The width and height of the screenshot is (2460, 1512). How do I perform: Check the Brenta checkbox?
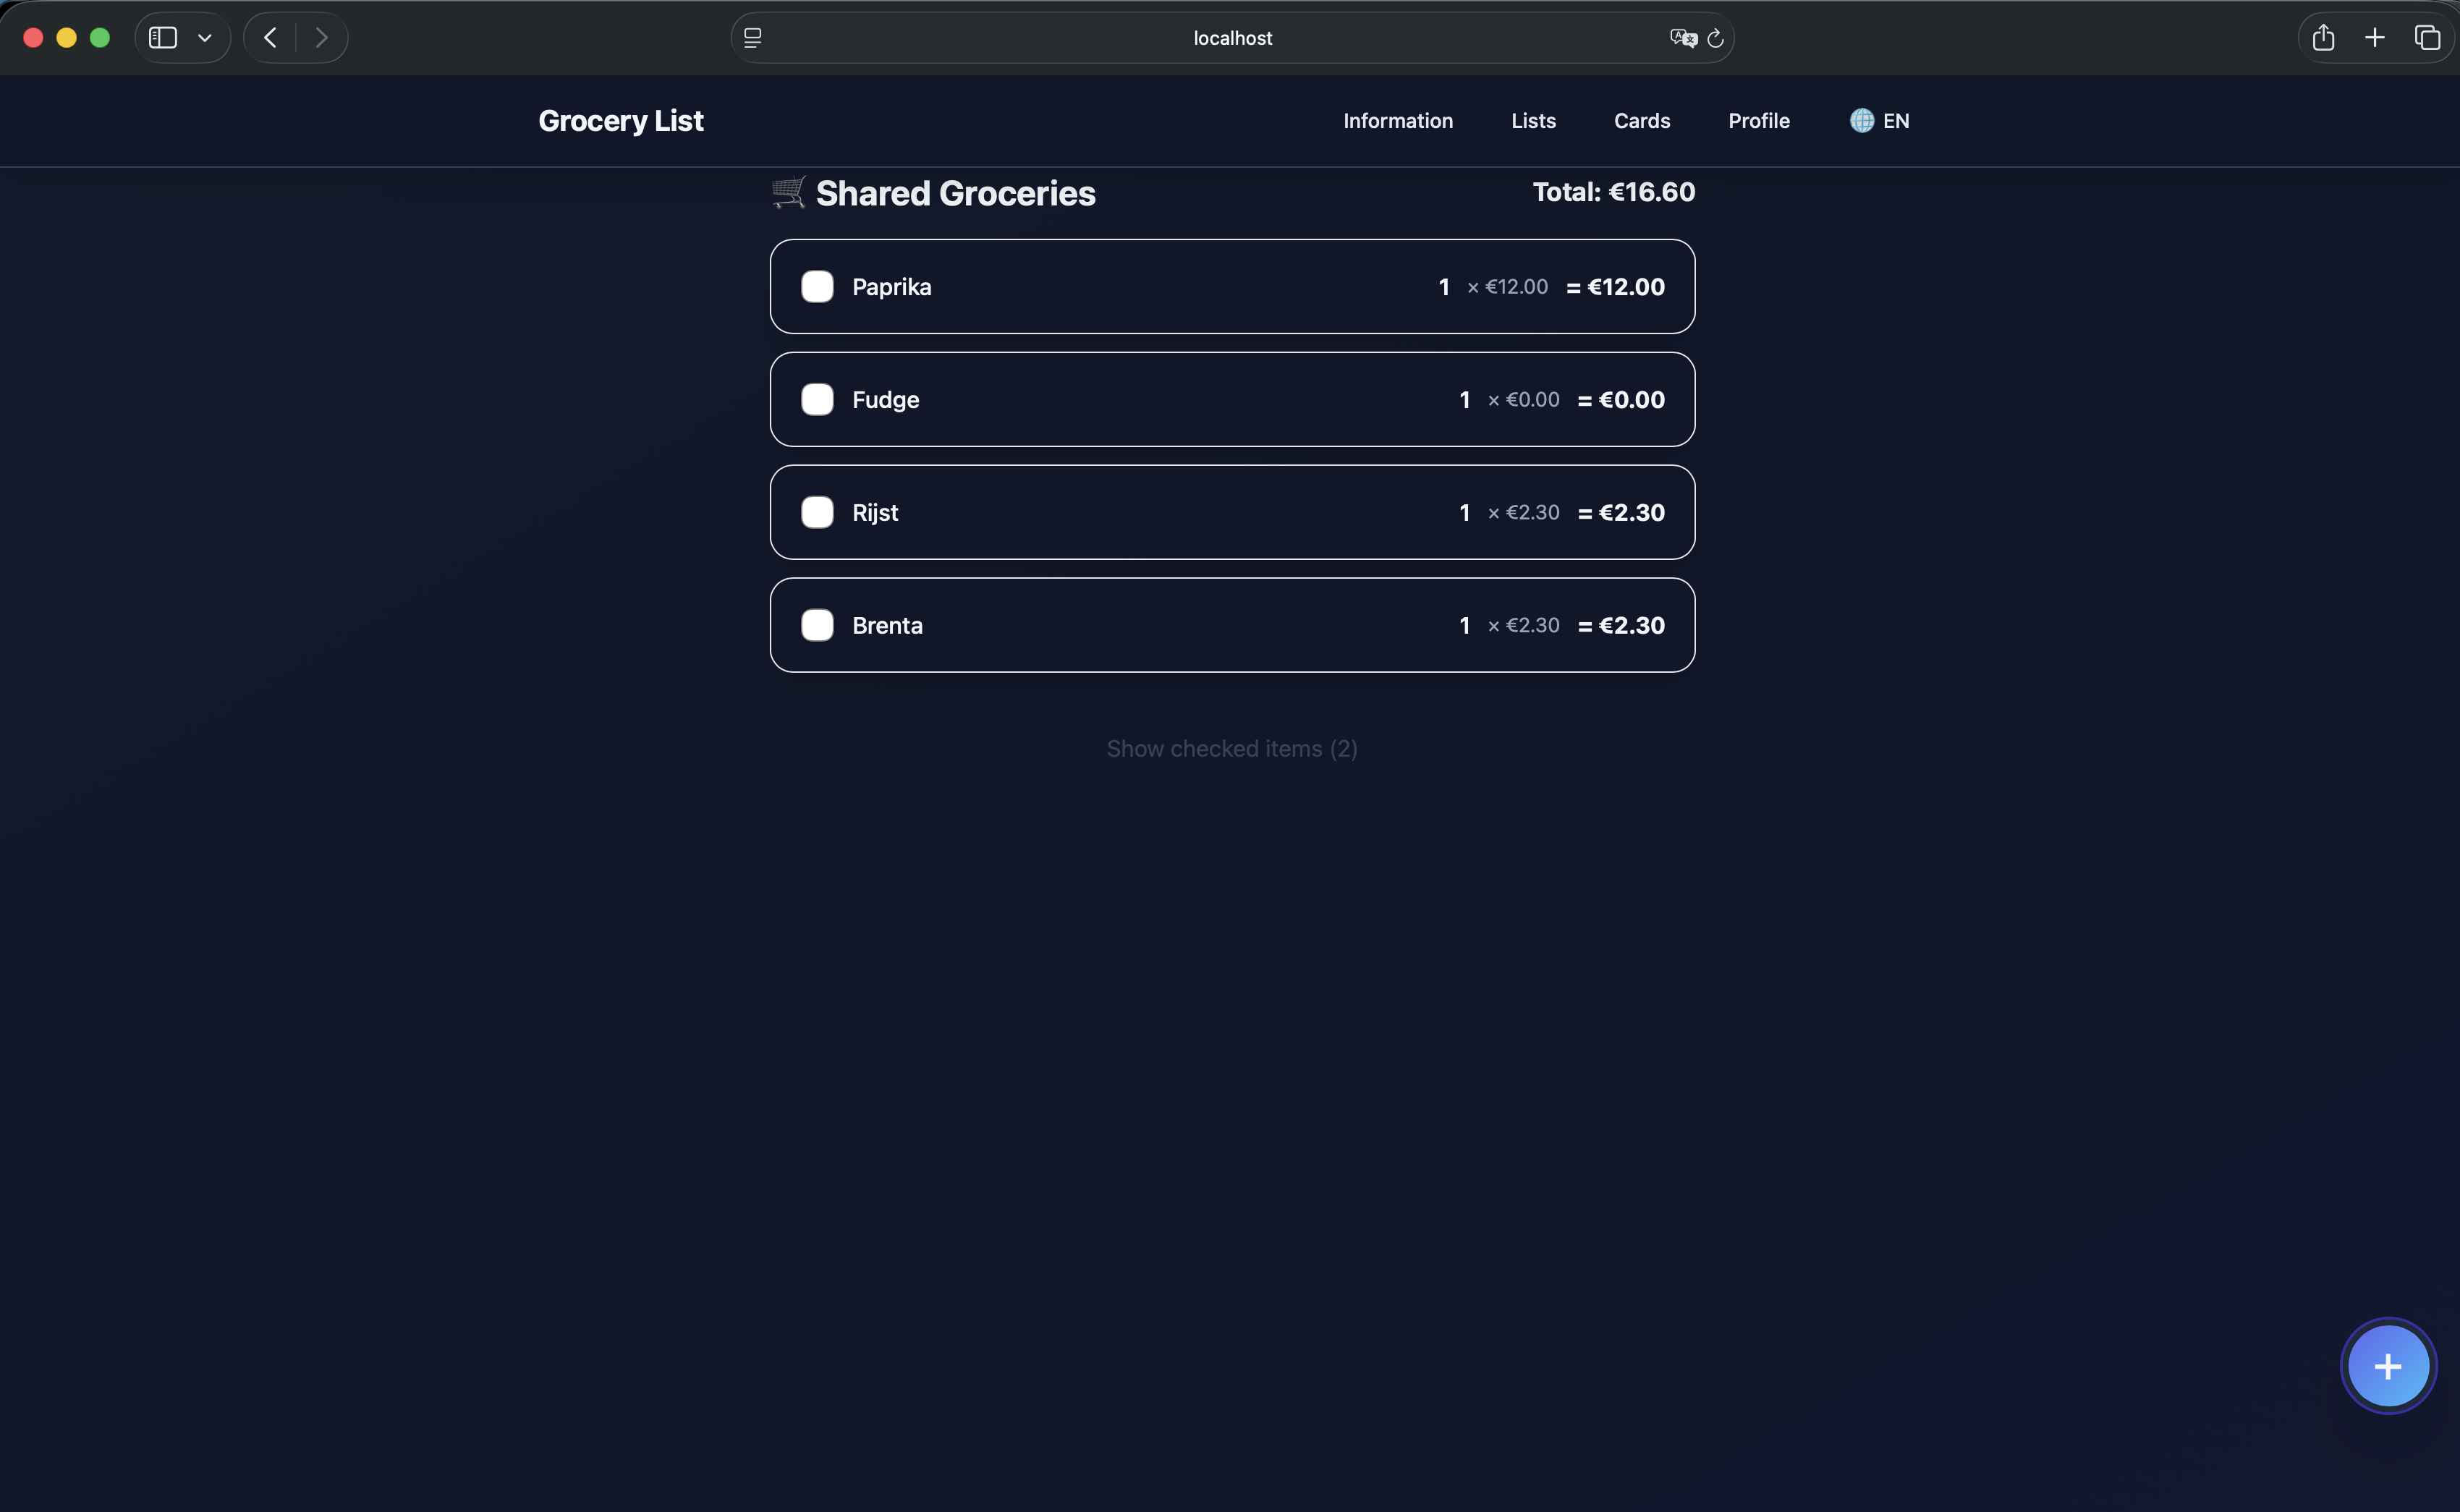tap(817, 625)
